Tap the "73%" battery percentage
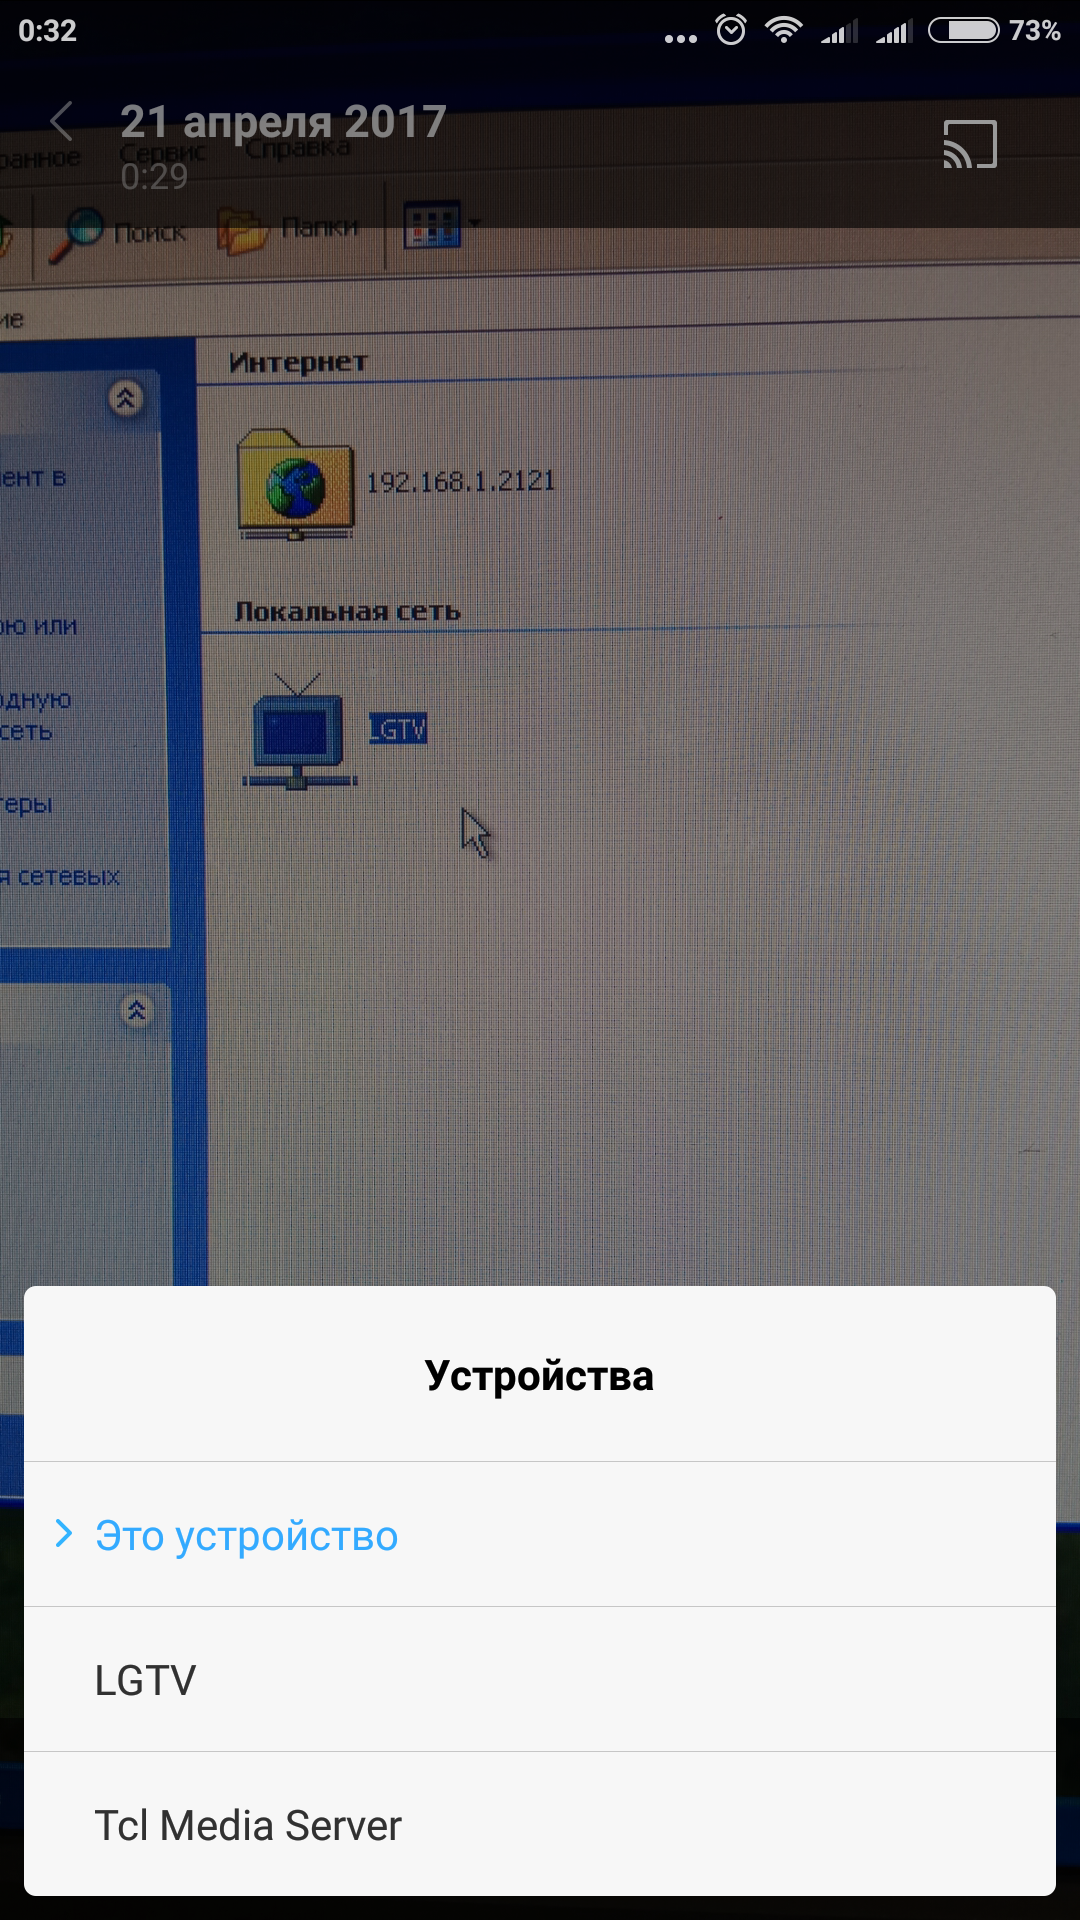Viewport: 1080px width, 1920px height. pos(1034,31)
